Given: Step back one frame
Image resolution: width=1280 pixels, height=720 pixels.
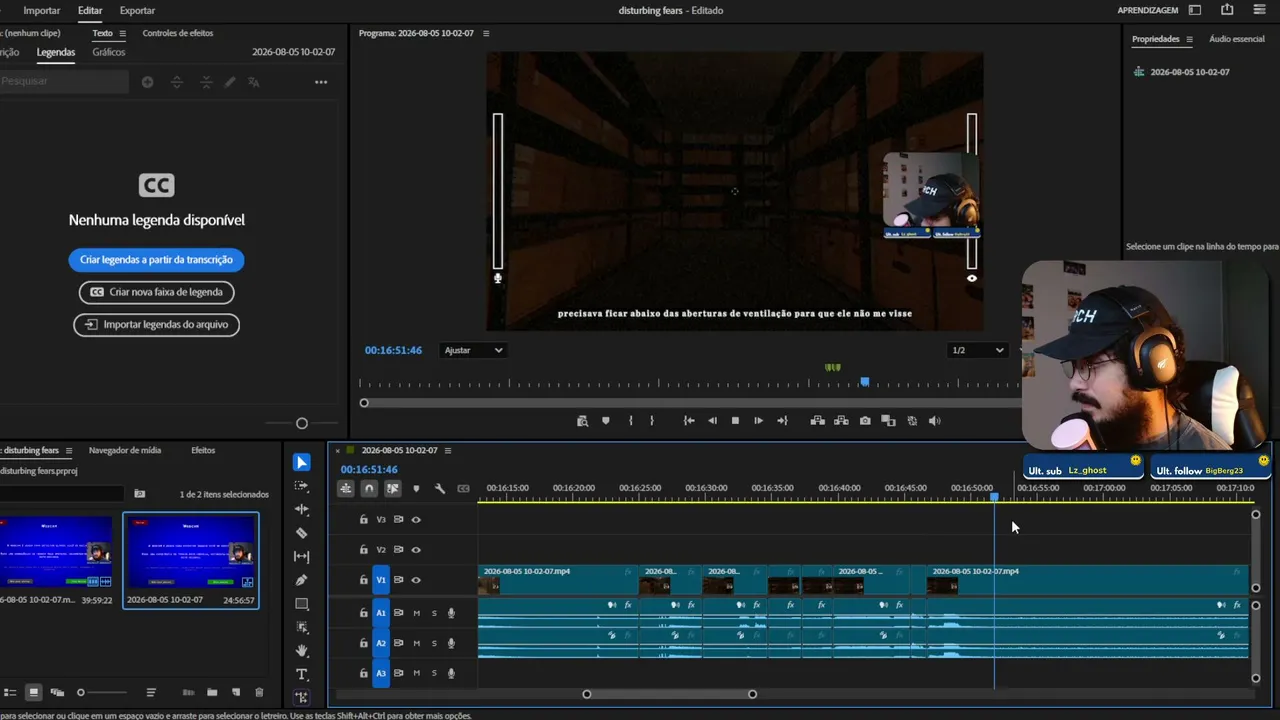Looking at the screenshot, I should (712, 421).
